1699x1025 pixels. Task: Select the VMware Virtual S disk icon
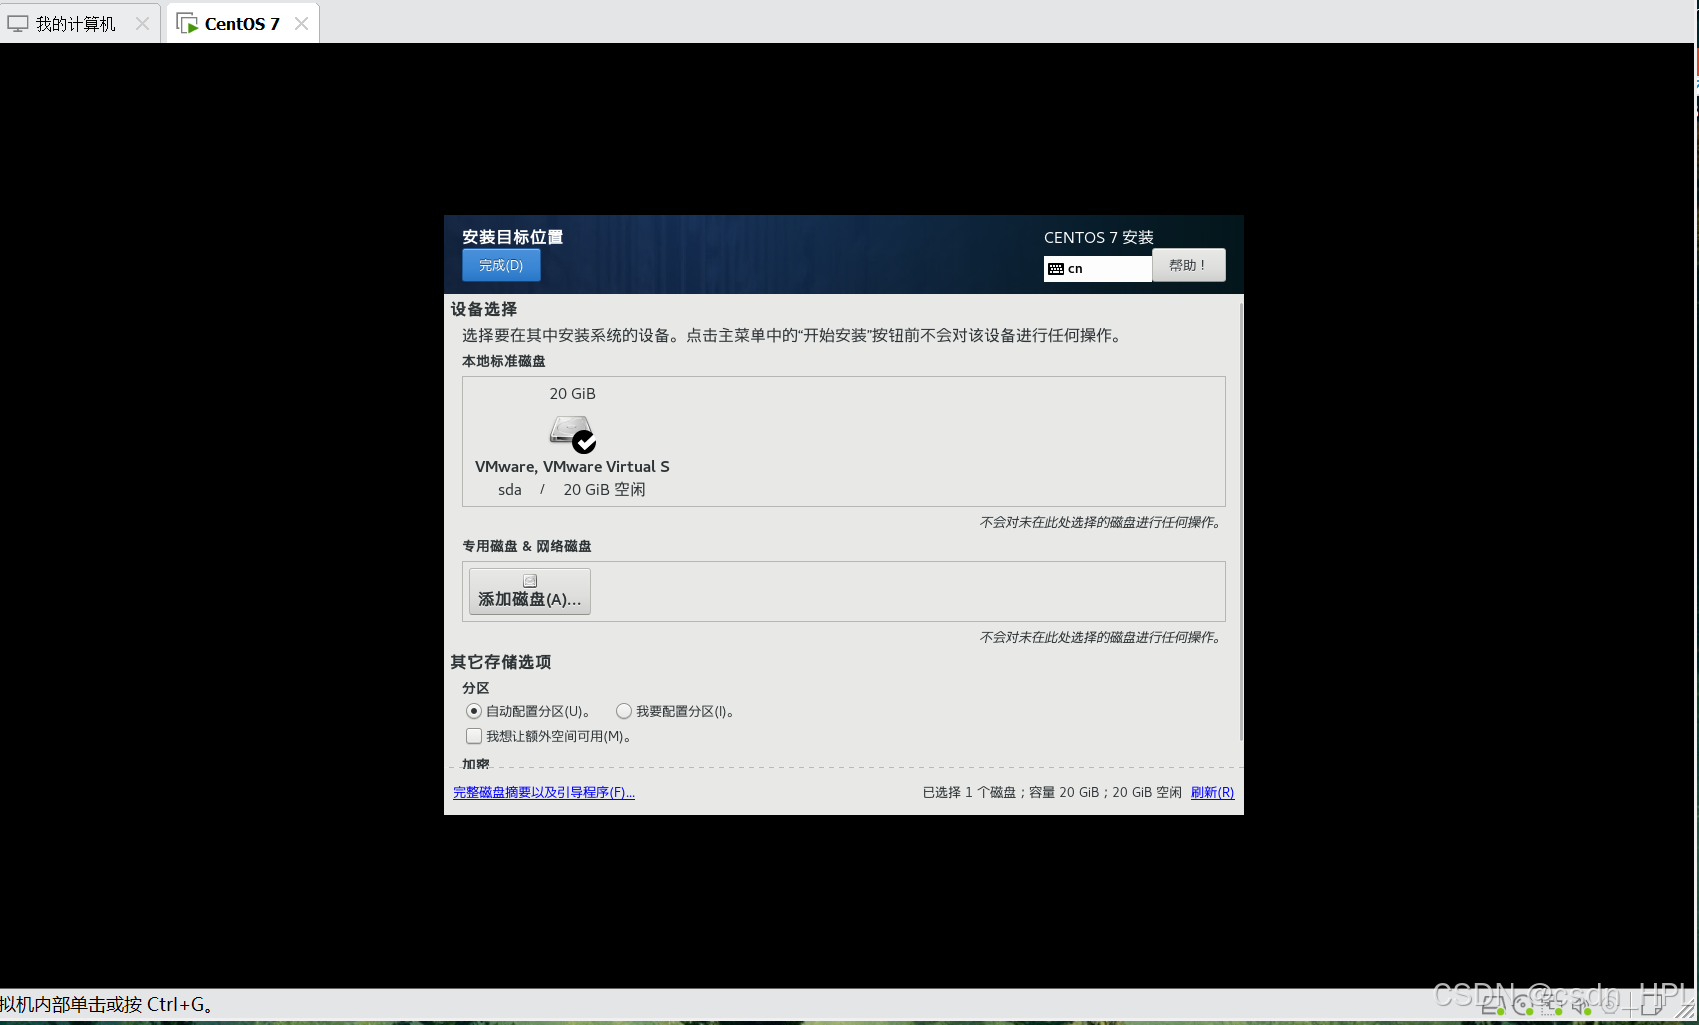click(x=572, y=433)
